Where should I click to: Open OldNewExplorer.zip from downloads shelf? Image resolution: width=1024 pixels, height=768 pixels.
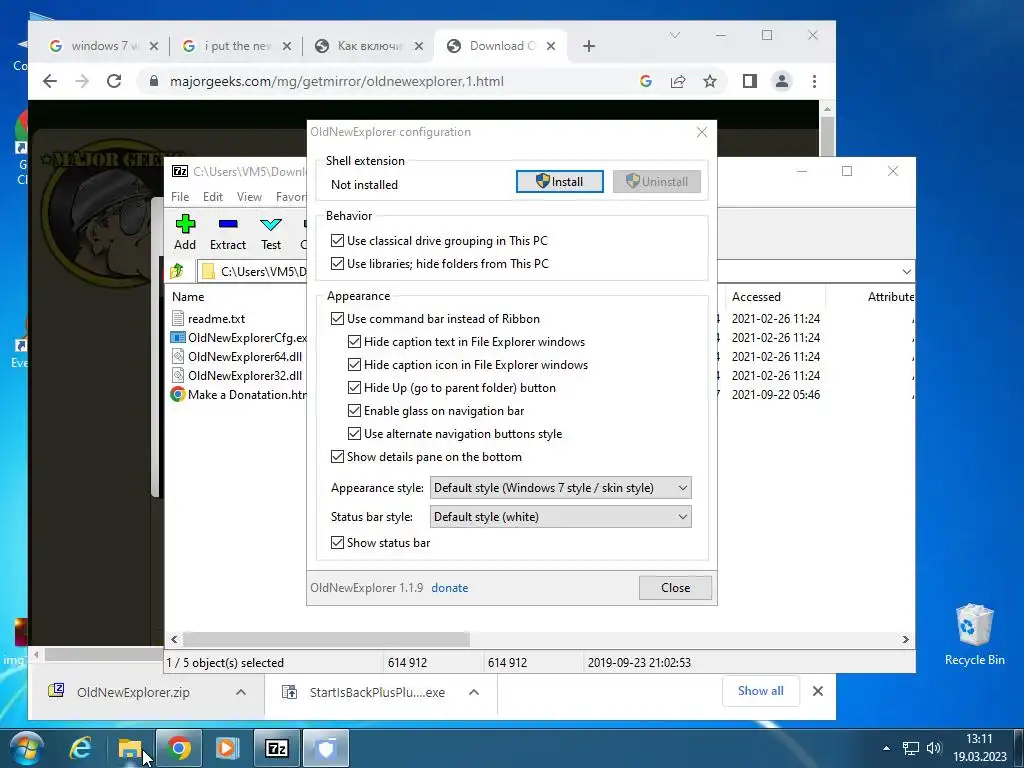pos(133,692)
